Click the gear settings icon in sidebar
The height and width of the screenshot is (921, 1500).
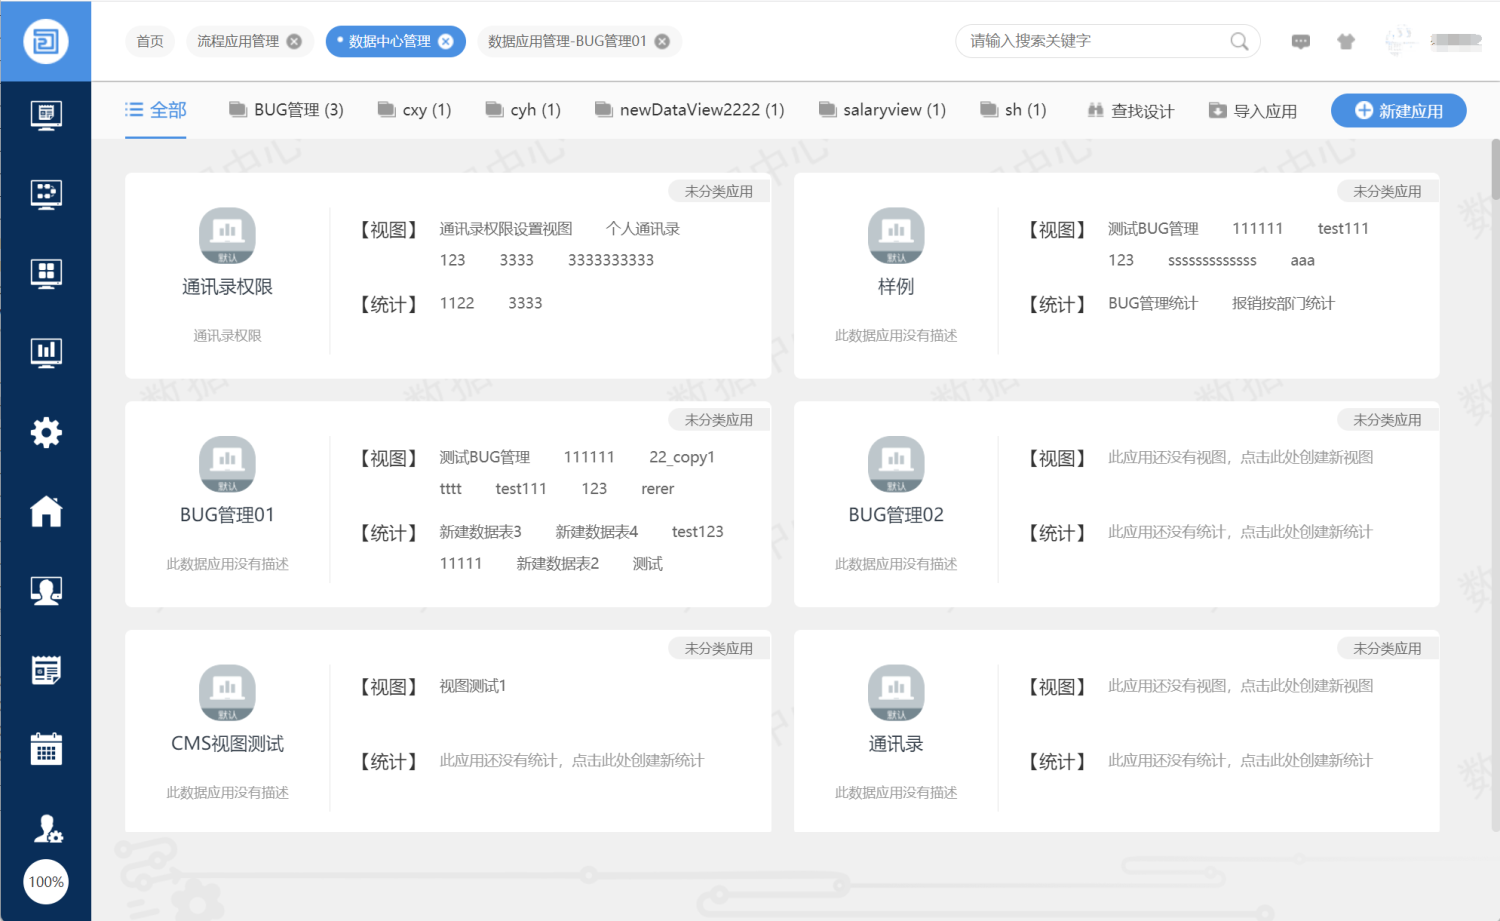point(46,432)
